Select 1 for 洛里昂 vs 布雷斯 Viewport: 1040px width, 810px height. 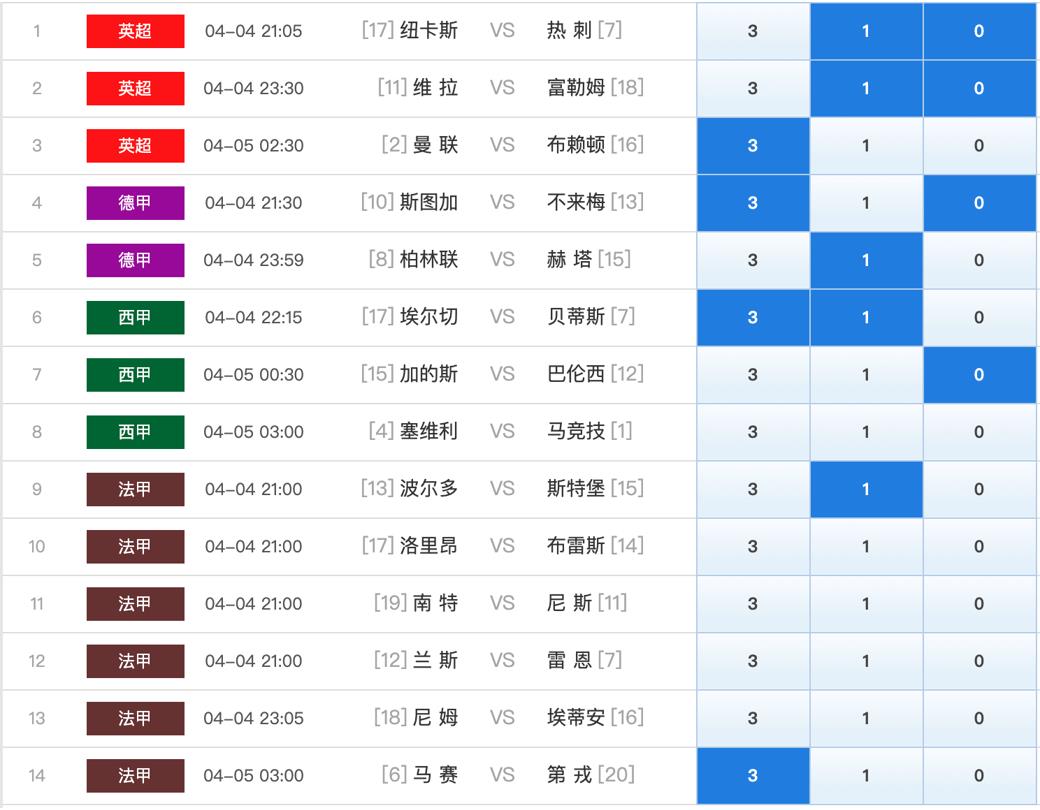click(866, 547)
